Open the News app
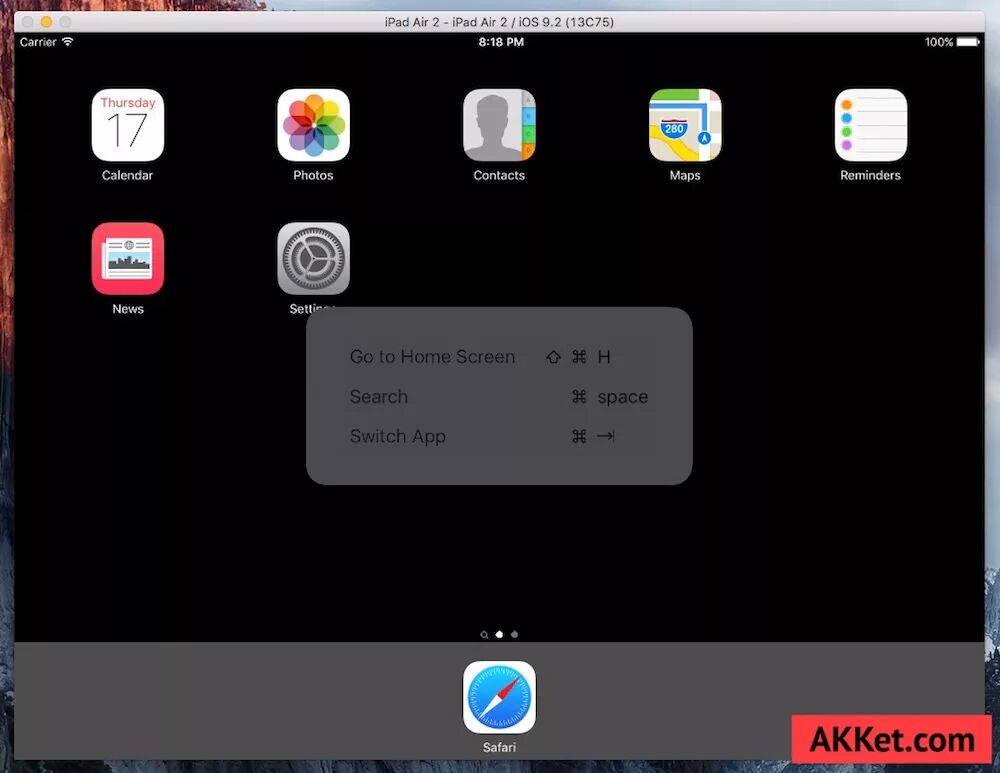Image resolution: width=1000 pixels, height=773 pixels. point(128,258)
